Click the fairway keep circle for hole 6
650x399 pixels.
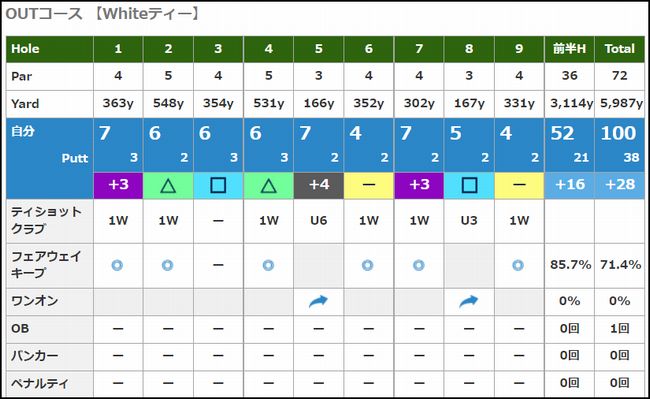tap(367, 265)
